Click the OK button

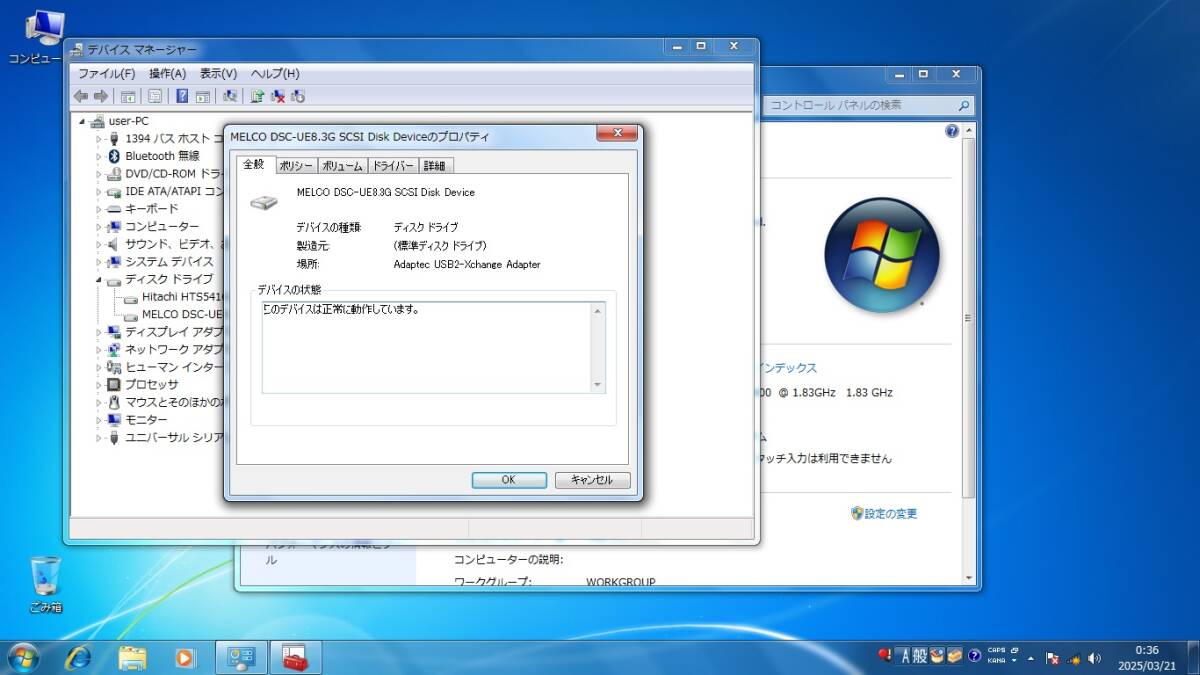pyautogui.click(x=509, y=480)
